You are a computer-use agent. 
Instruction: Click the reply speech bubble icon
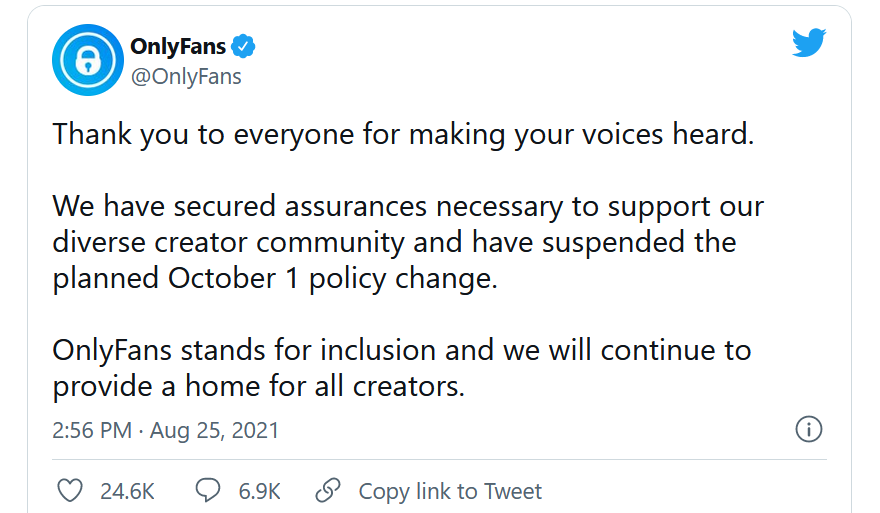(208, 490)
